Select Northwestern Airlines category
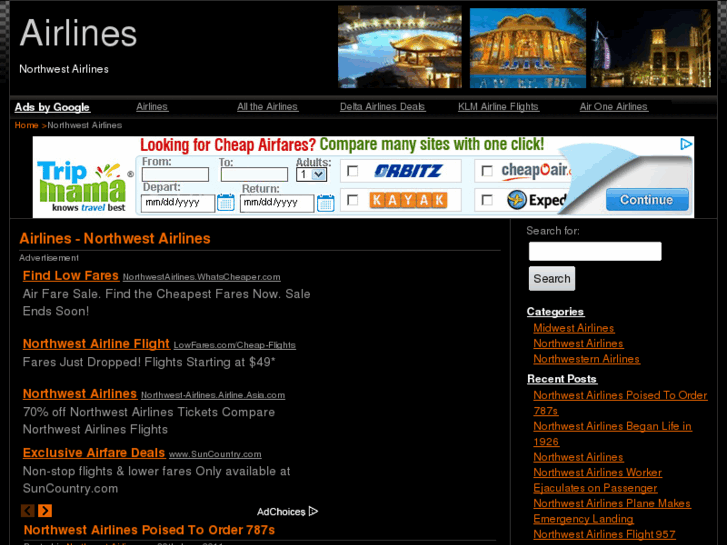Image resolution: width=727 pixels, height=545 pixels. coord(587,359)
